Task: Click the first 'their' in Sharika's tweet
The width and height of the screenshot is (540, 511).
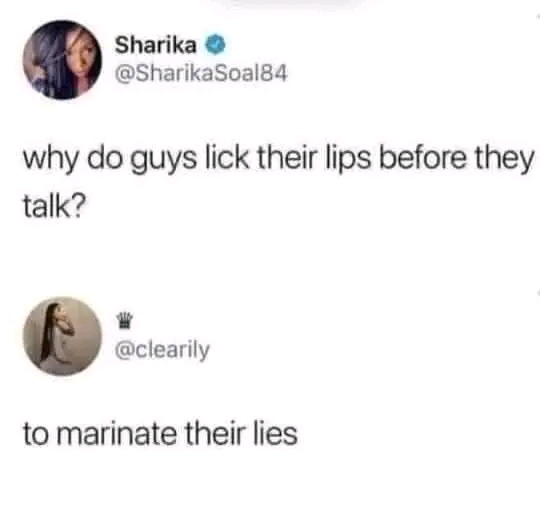Action: (287, 158)
